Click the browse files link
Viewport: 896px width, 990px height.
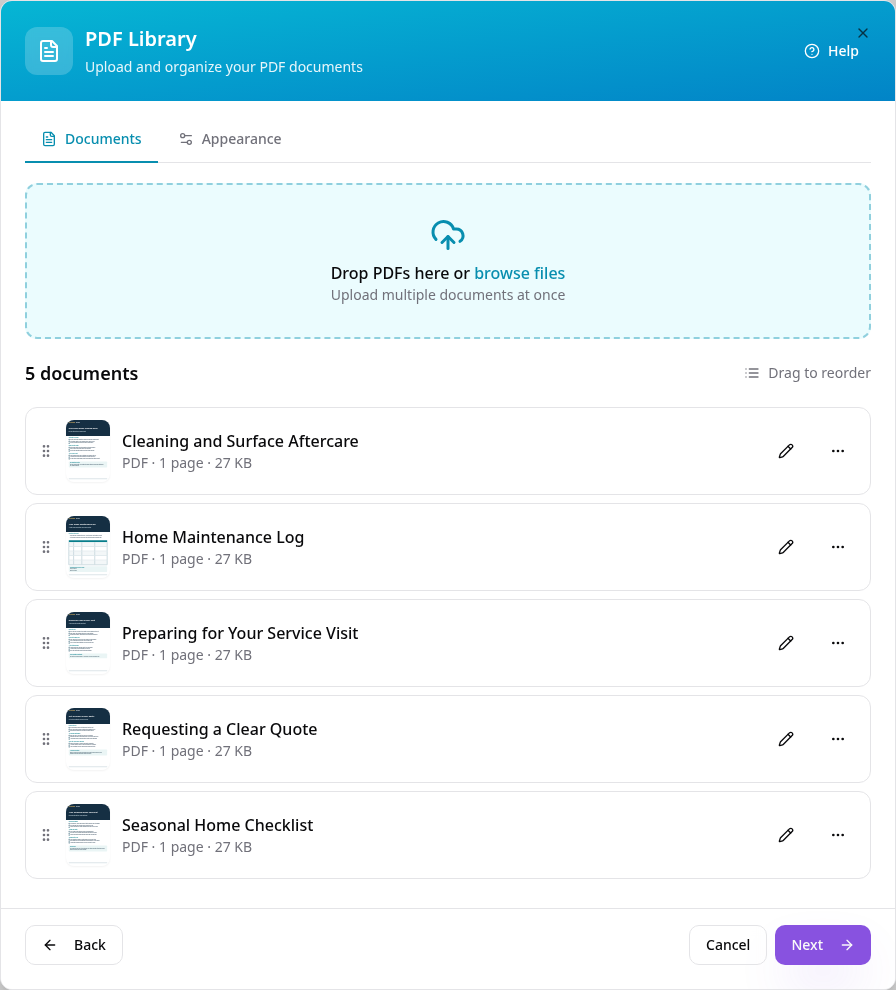pyautogui.click(x=520, y=273)
